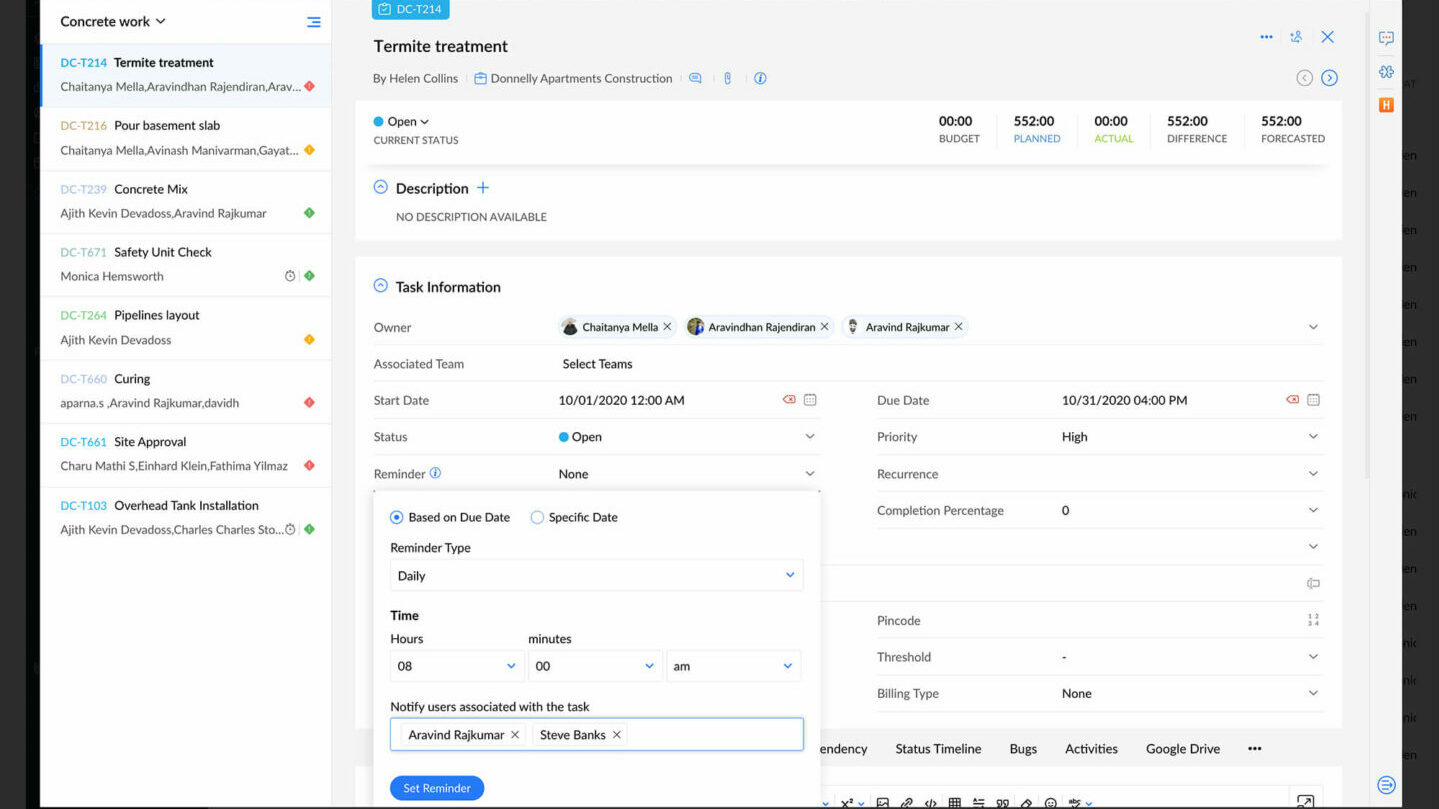The image size is (1439, 809).
Task: Close the Termite treatment task panel
Action: pos(1327,37)
